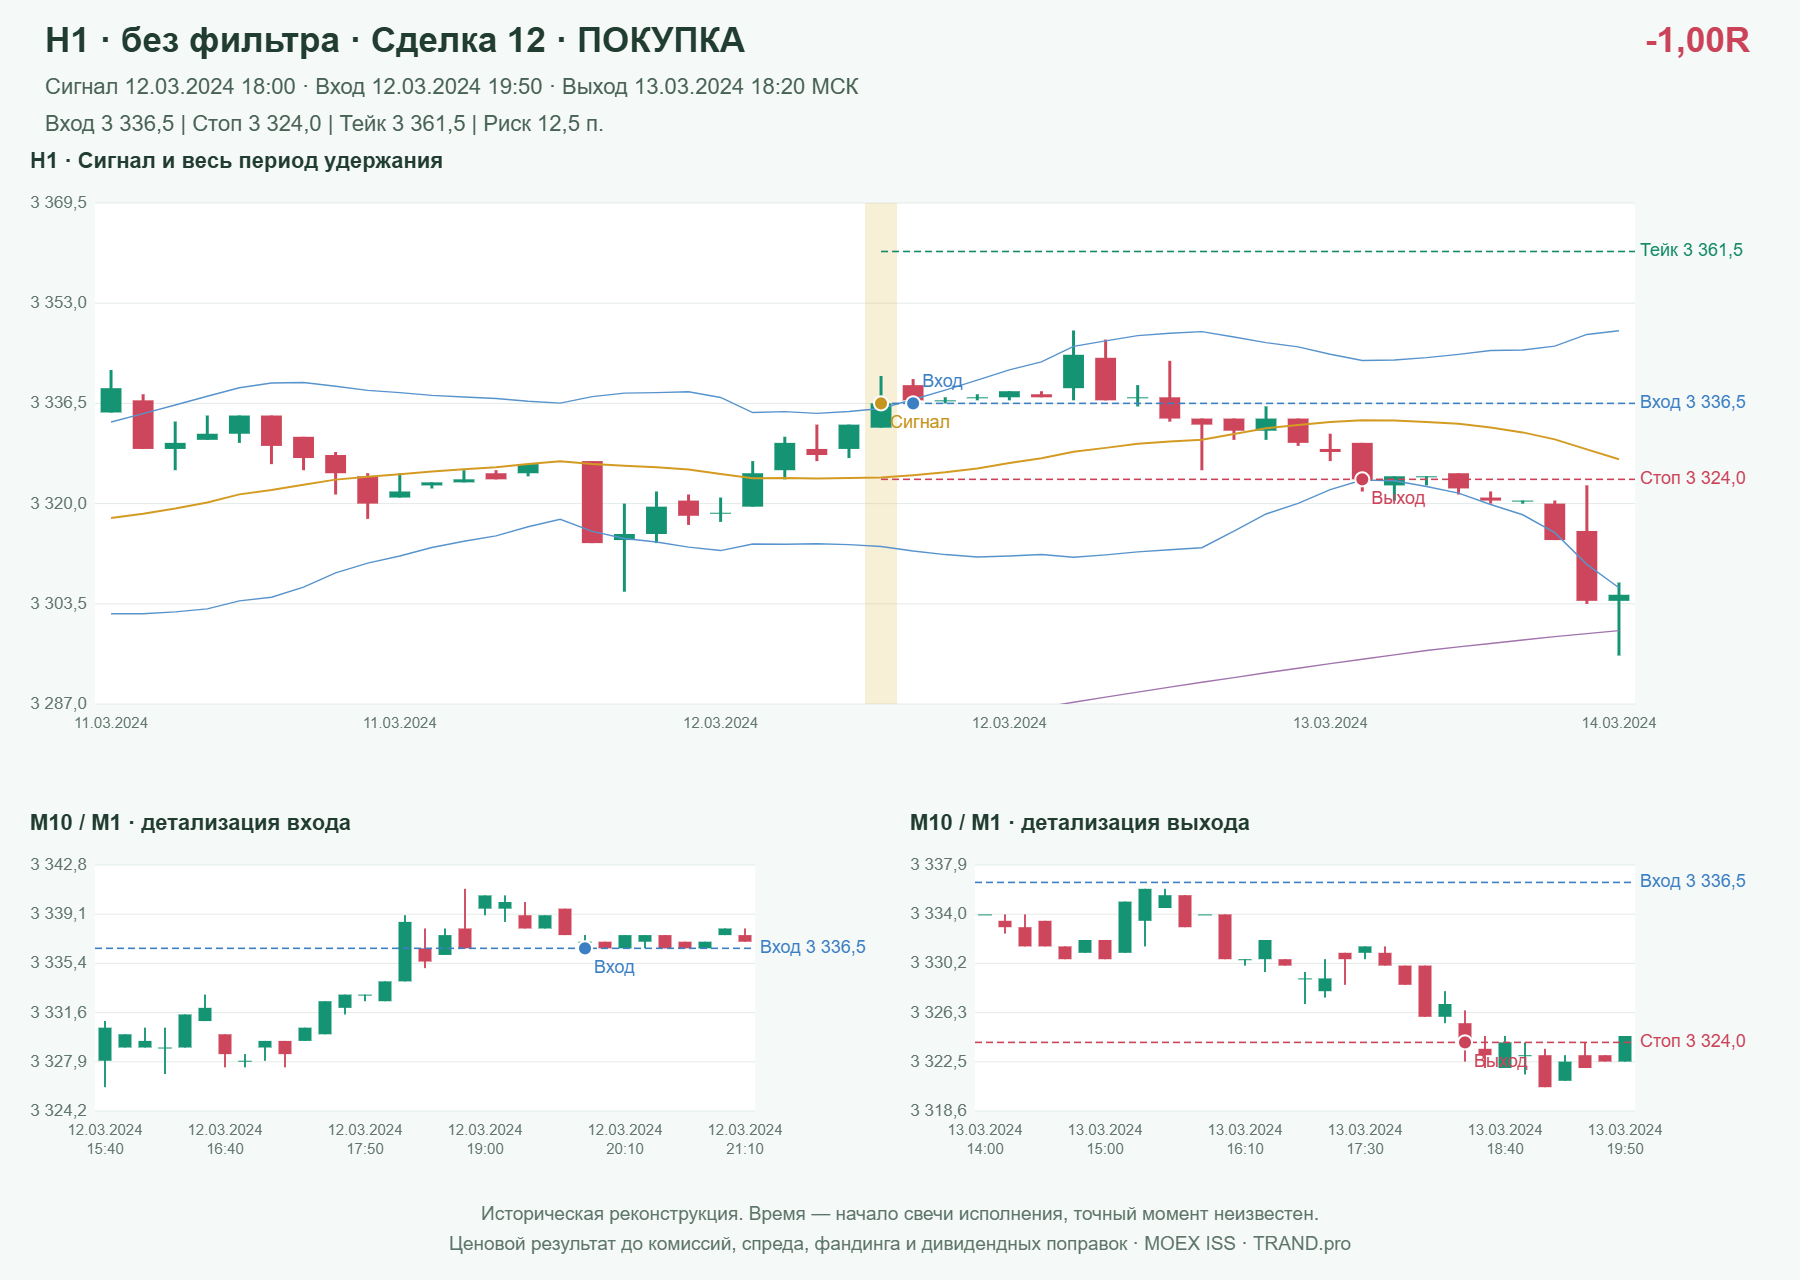Click the 3 318,6 axis label in exit chart
The image size is (1800, 1280).
(x=938, y=1110)
